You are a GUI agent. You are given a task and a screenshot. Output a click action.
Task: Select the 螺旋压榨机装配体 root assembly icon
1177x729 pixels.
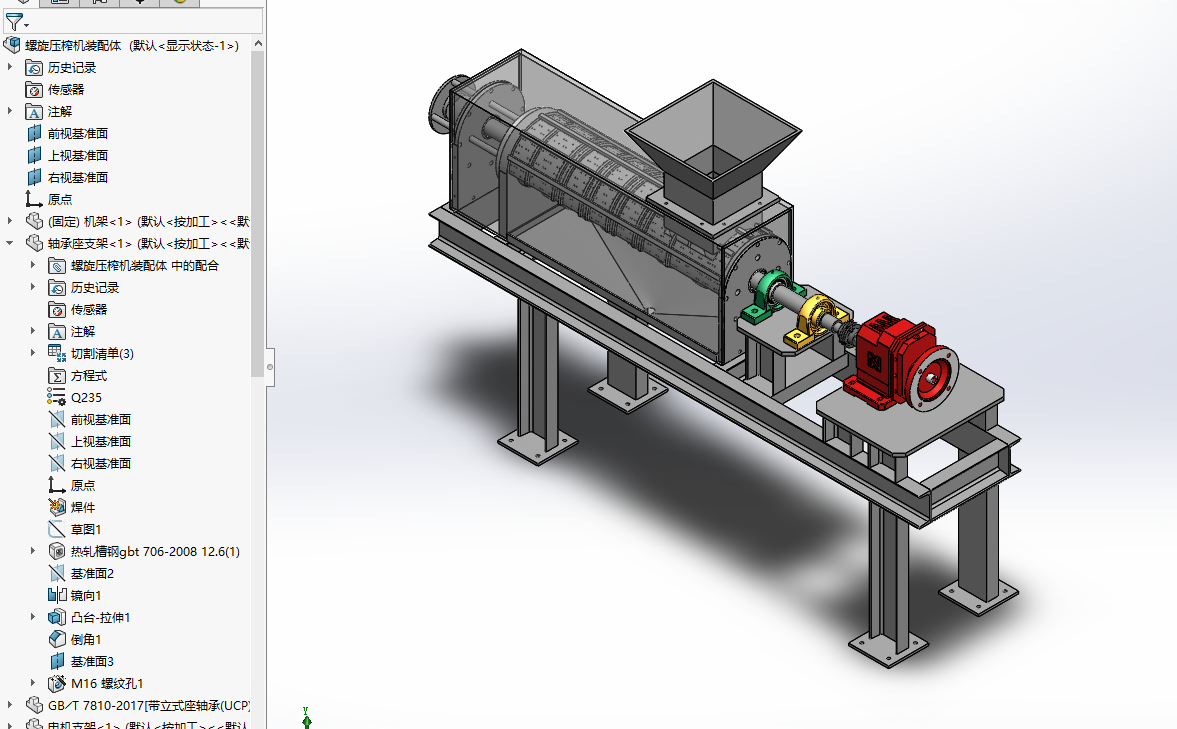click(12, 46)
